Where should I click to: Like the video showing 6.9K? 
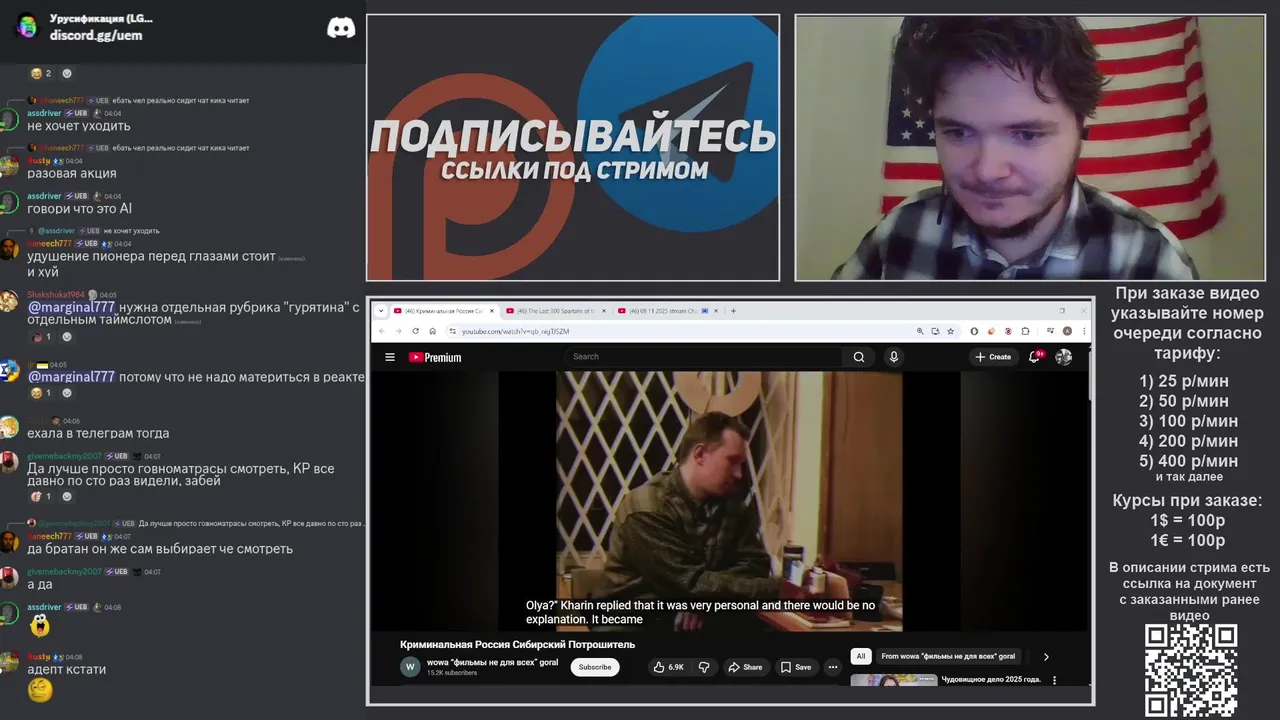(x=670, y=667)
